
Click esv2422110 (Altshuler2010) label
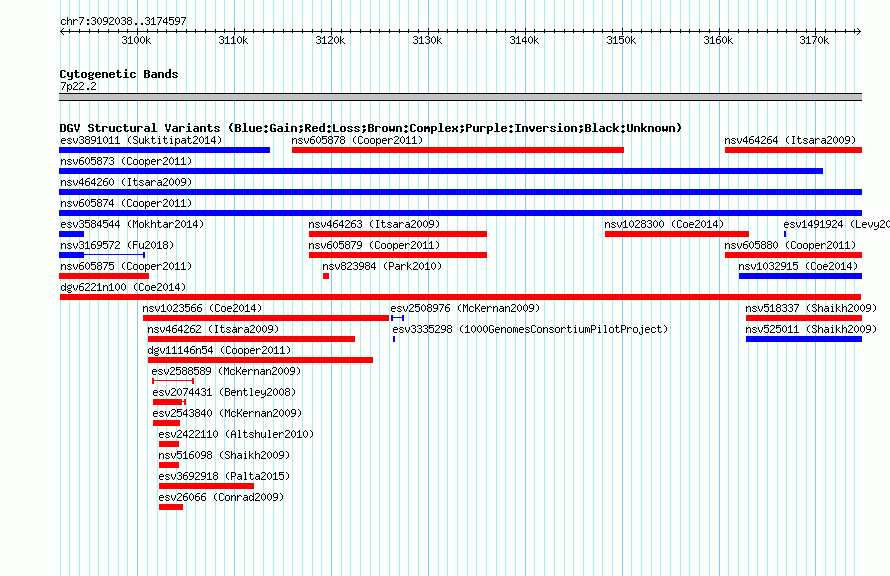coord(236,434)
